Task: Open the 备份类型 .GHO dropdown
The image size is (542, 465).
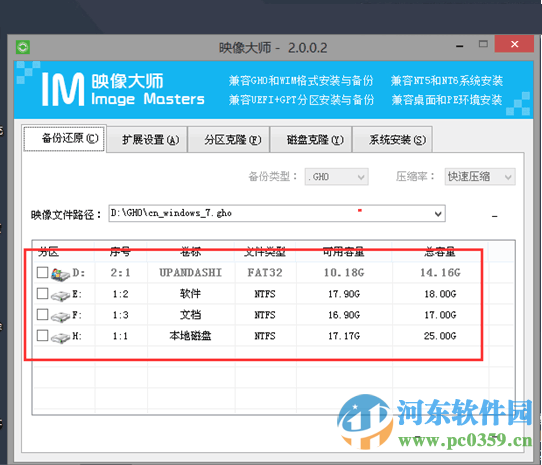Action: pyautogui.click(x=336, y=177)
